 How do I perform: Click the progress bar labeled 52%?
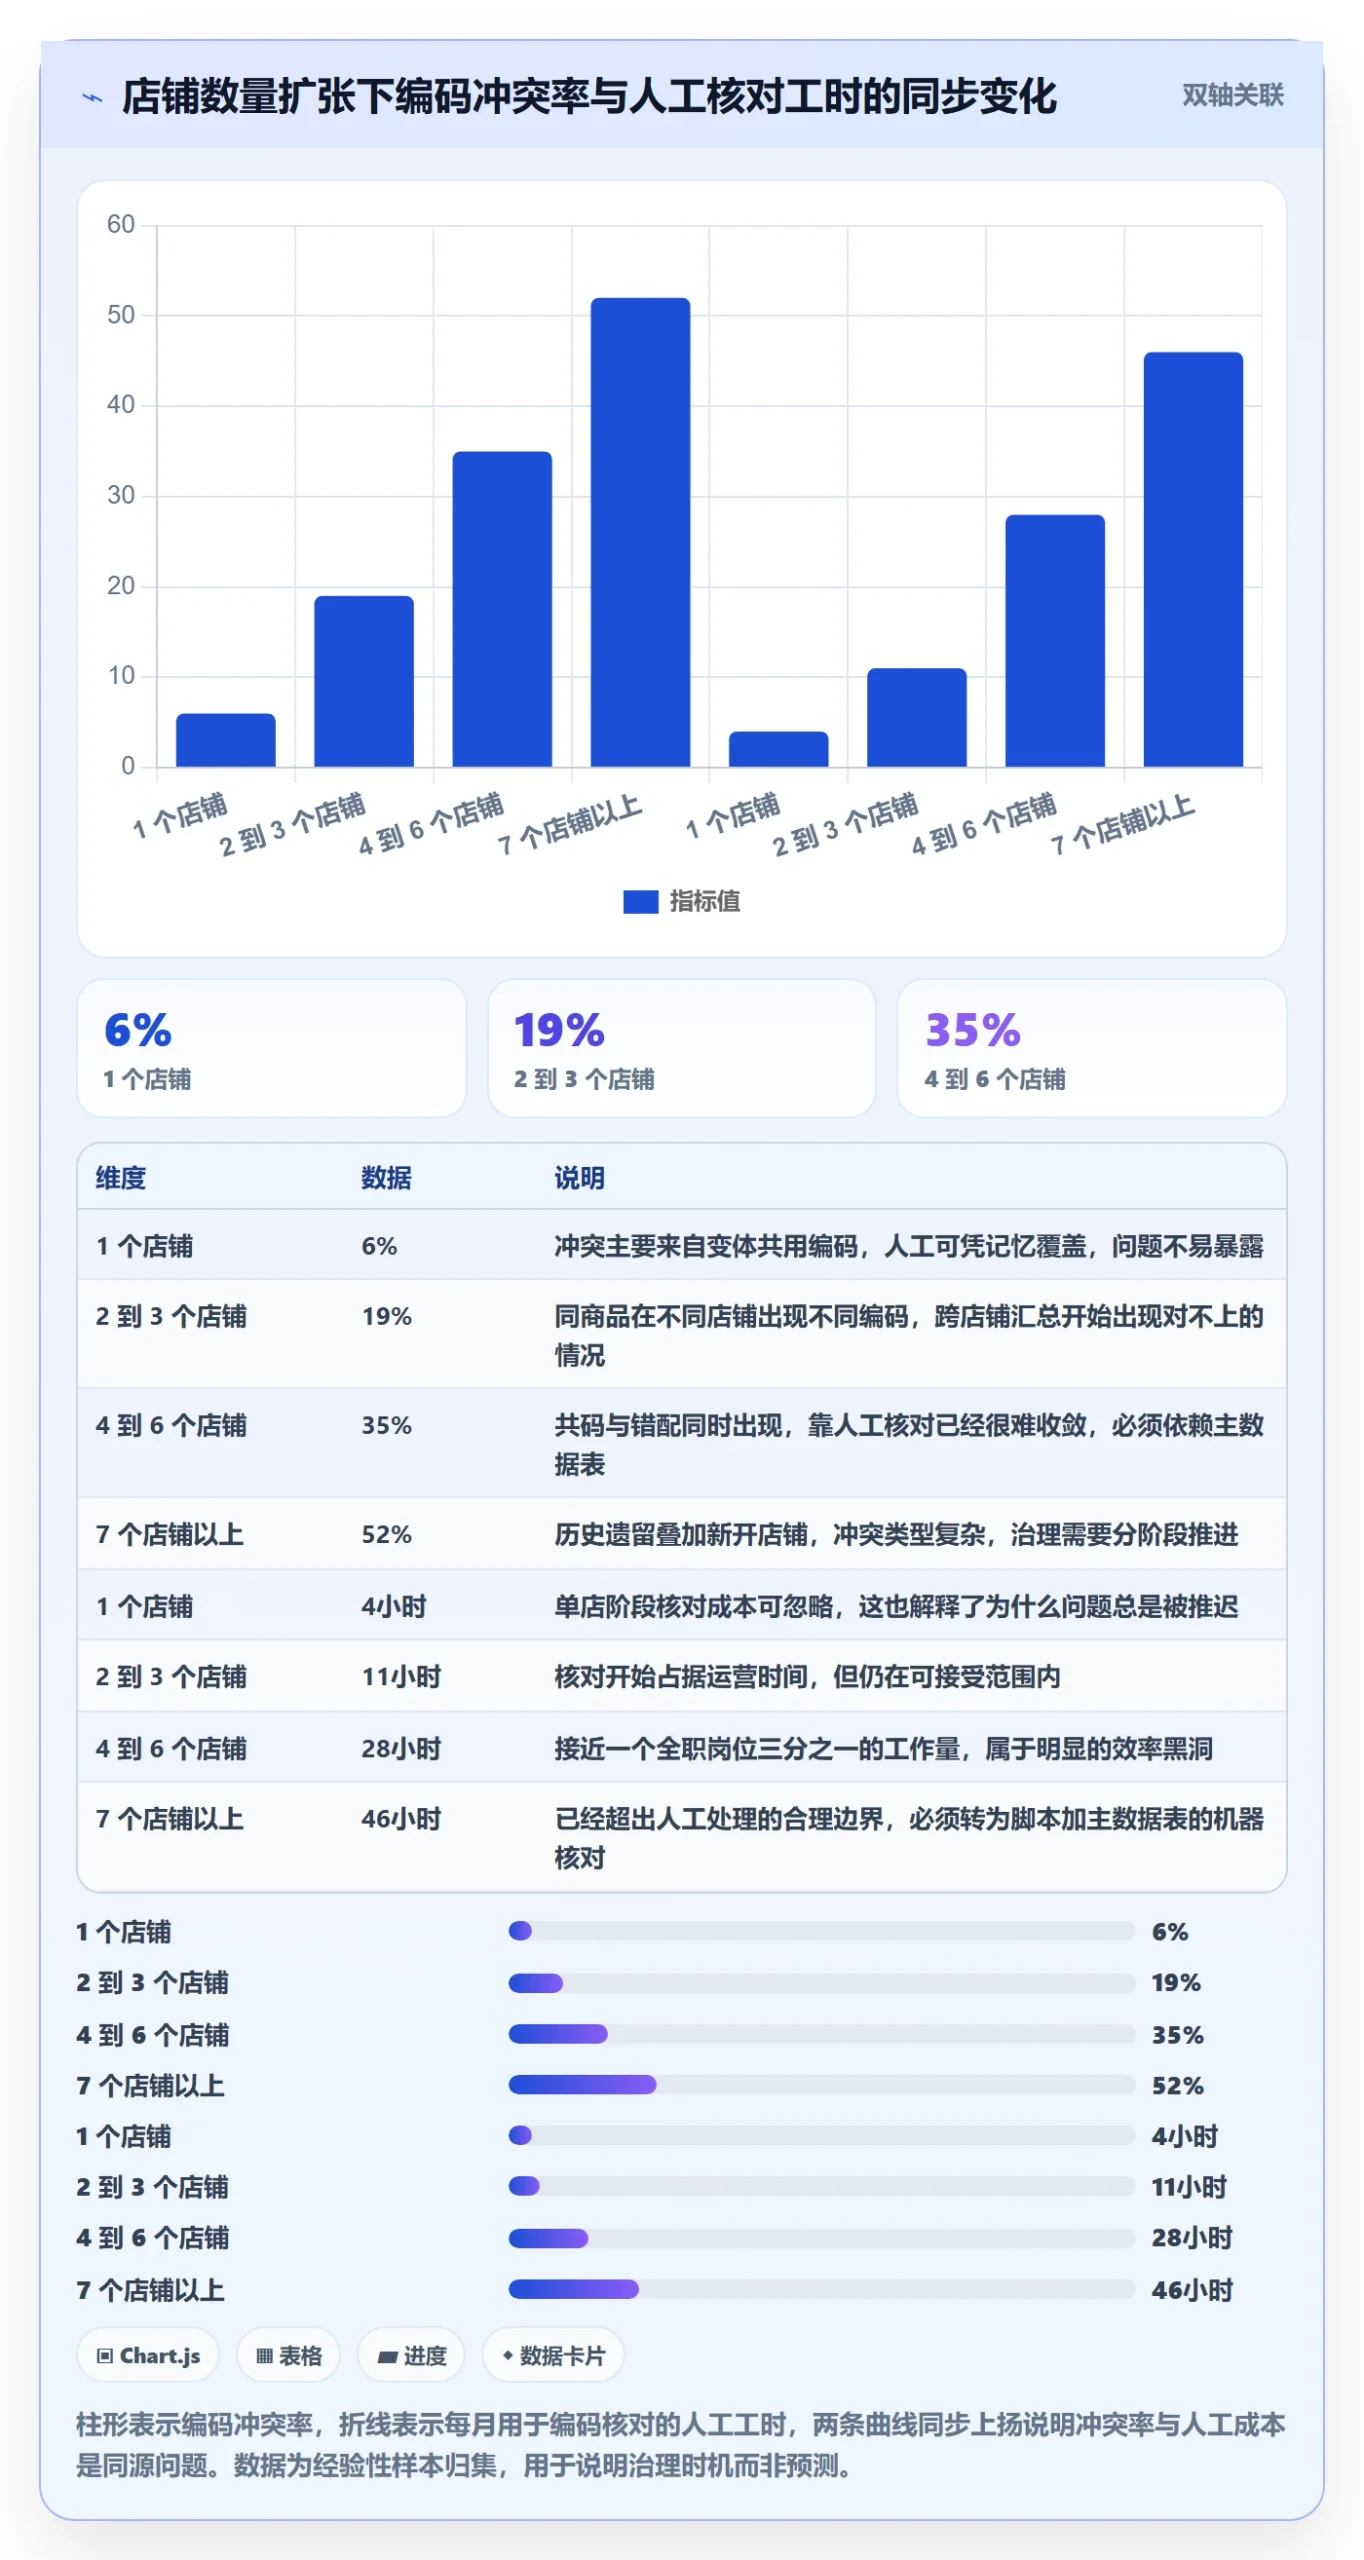pyautogui.click(x=821, y=2084)
